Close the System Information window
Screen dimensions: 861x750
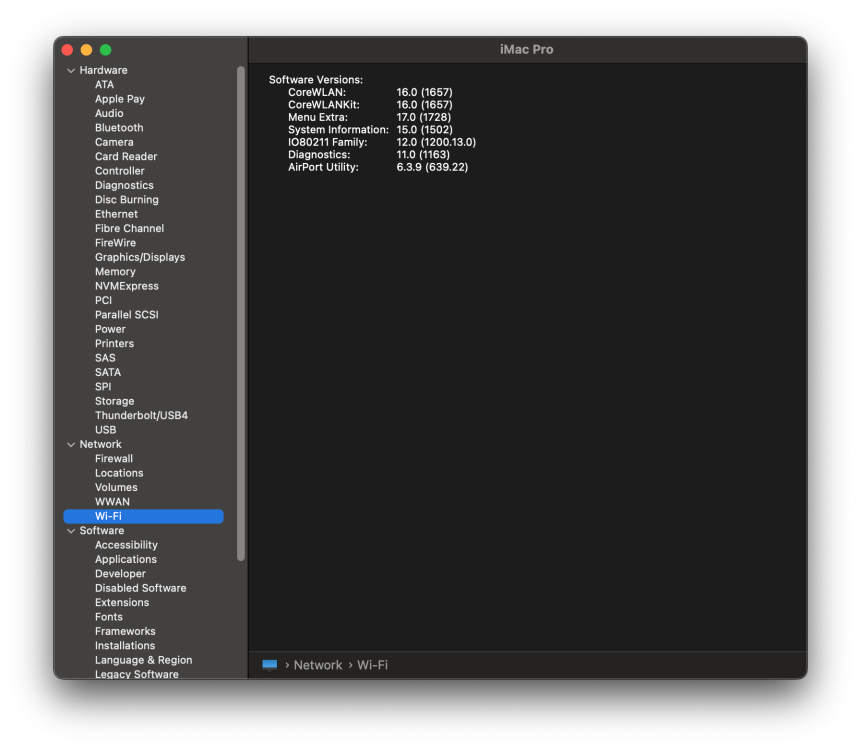click(67, 50)
